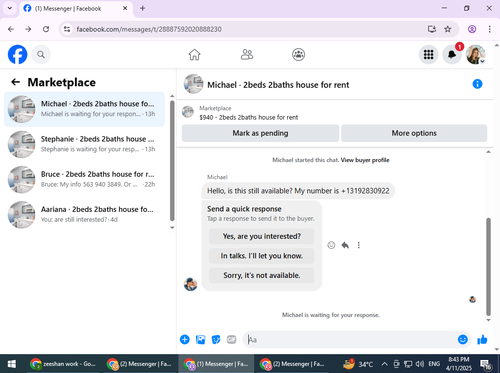Viewport: 500px width, 373px height.
Task: Click the address bar URL
Action: [149, 29]
